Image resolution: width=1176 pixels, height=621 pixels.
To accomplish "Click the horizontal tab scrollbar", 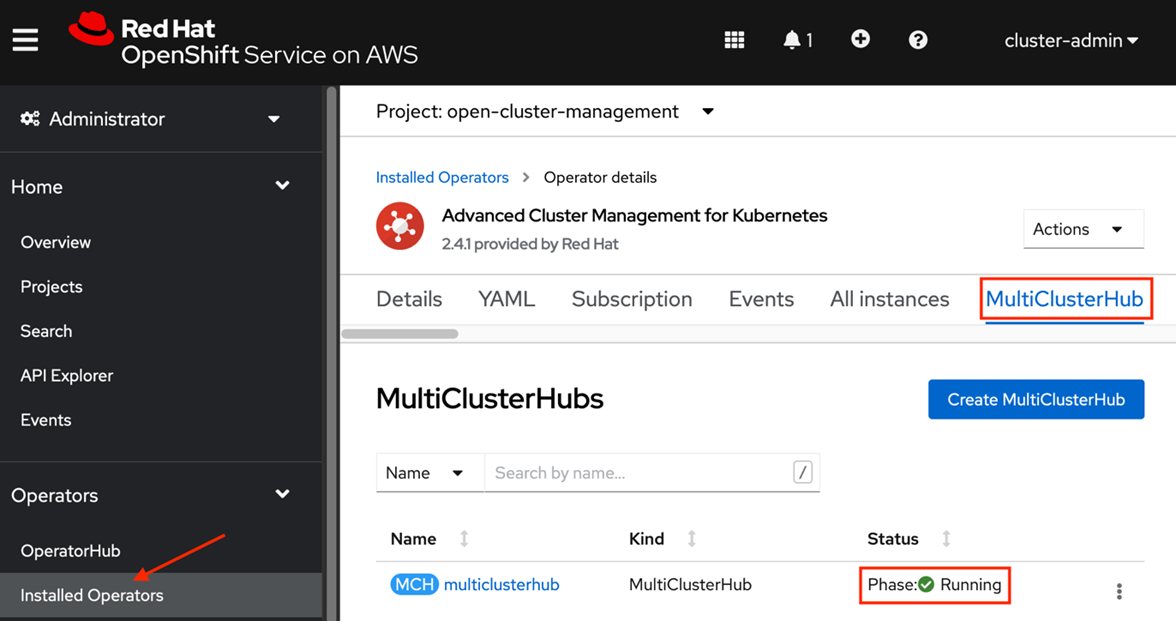I will point(400,334).
